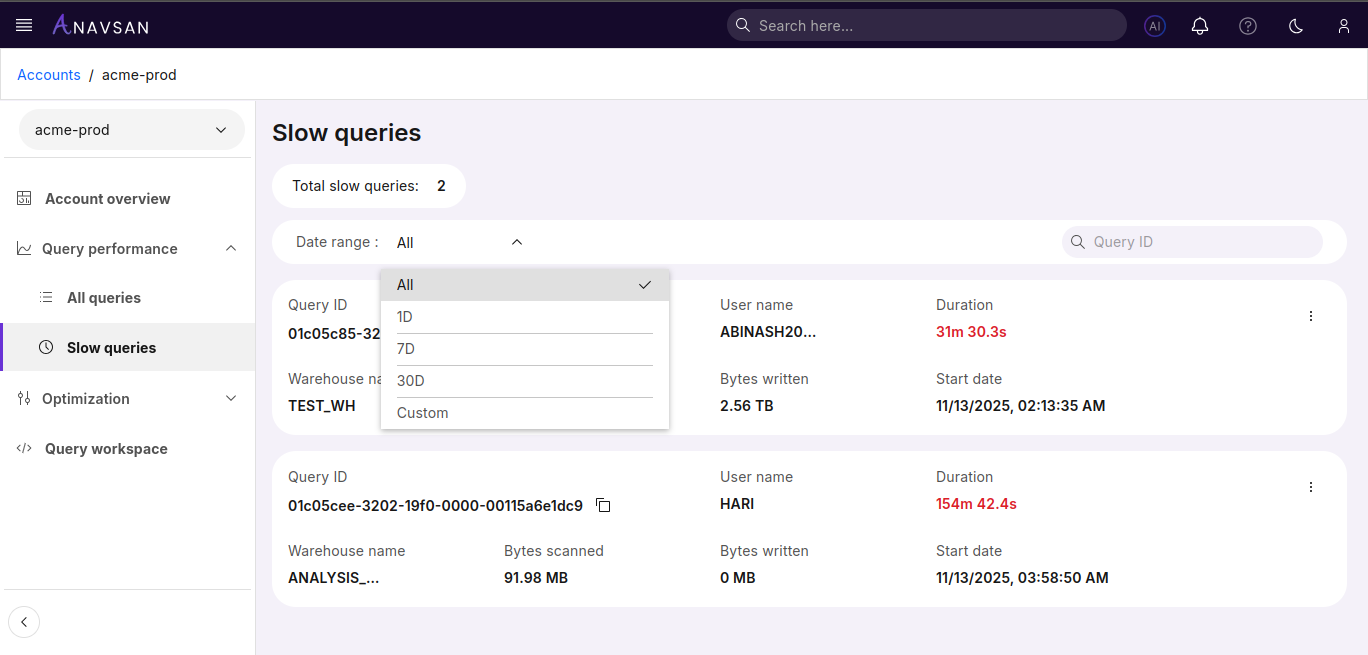Open more options for ABINASH20 query
The height and width of the screenshot is (655, 1368).
click(x=1311, y=316)
